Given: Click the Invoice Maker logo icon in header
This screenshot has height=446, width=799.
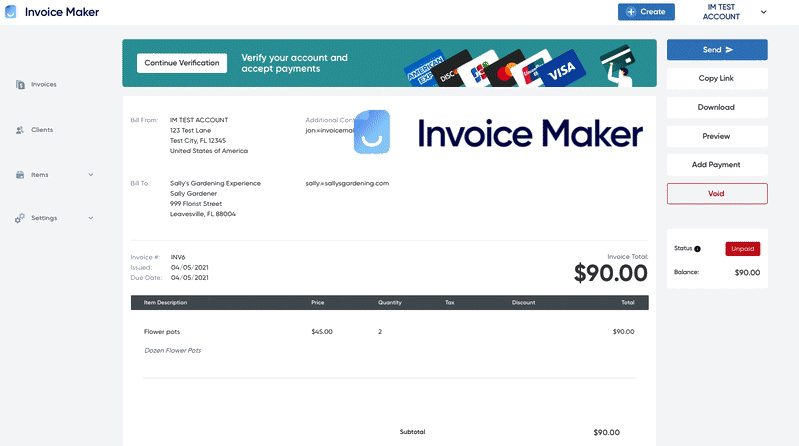Looking at the screenshot, I should tap(11, 12).
